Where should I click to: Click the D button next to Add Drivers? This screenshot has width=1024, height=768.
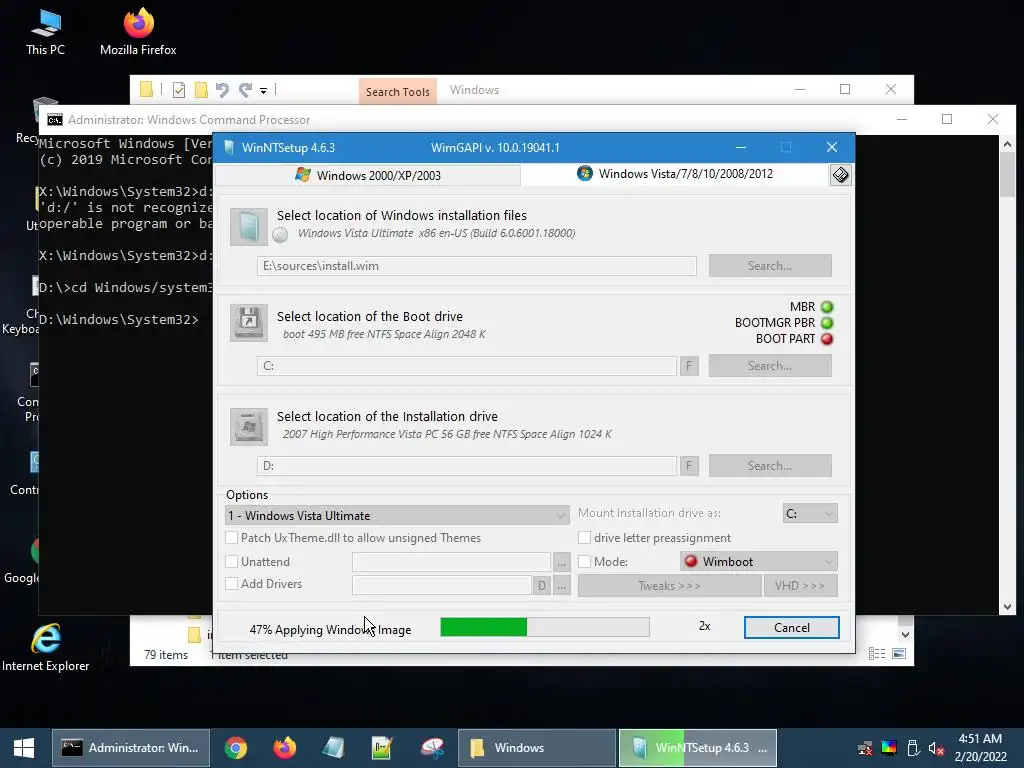coord(541,585)
